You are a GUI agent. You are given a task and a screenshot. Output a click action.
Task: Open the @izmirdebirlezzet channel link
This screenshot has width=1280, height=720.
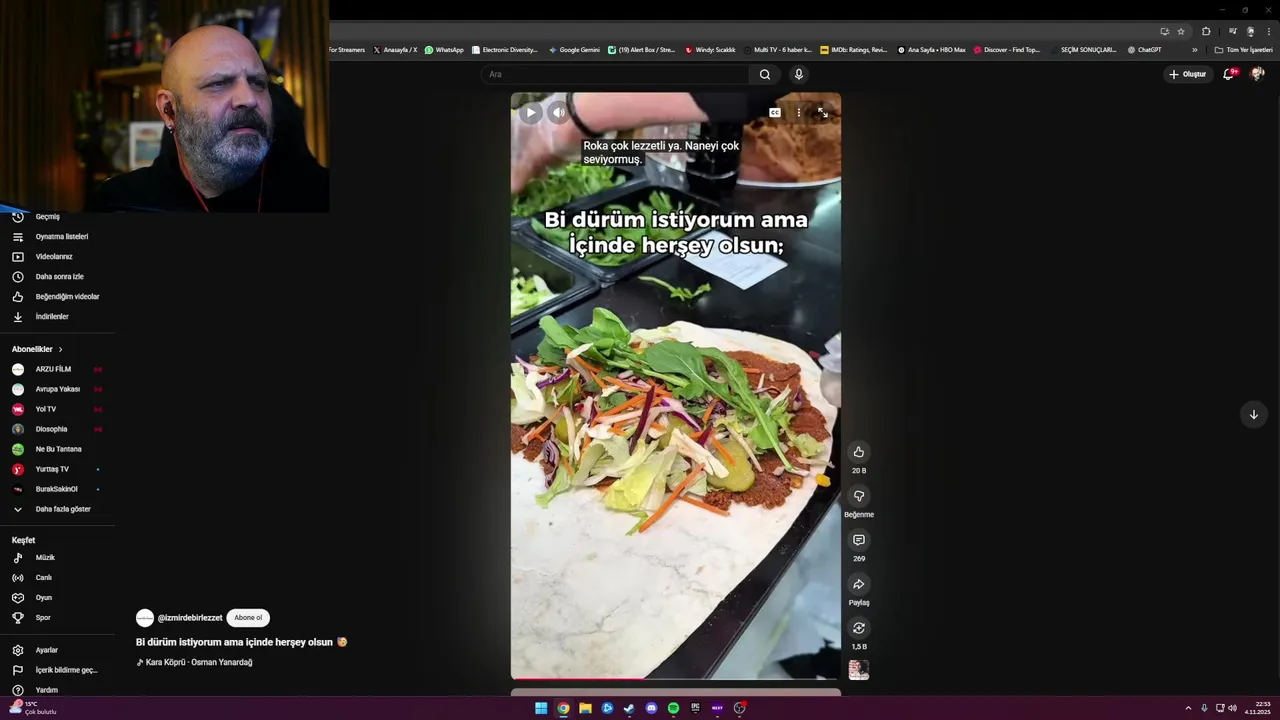[190, 618]
